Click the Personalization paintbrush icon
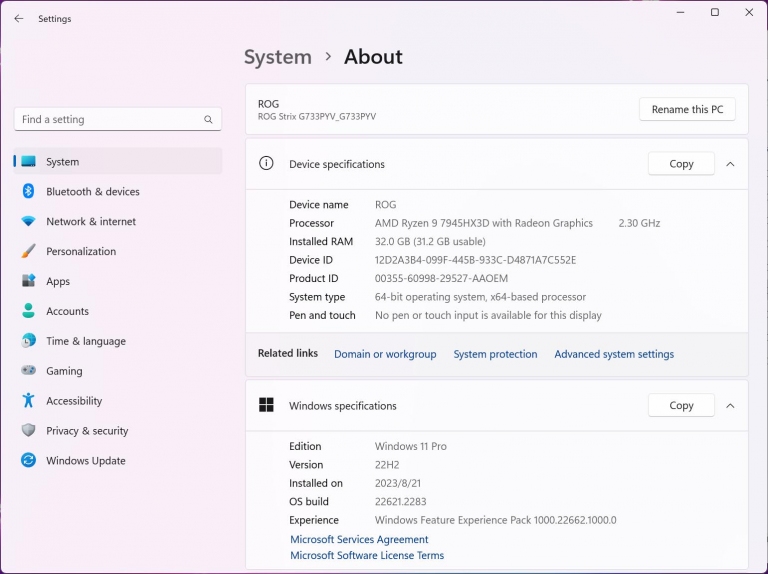 tap(28, 251)
